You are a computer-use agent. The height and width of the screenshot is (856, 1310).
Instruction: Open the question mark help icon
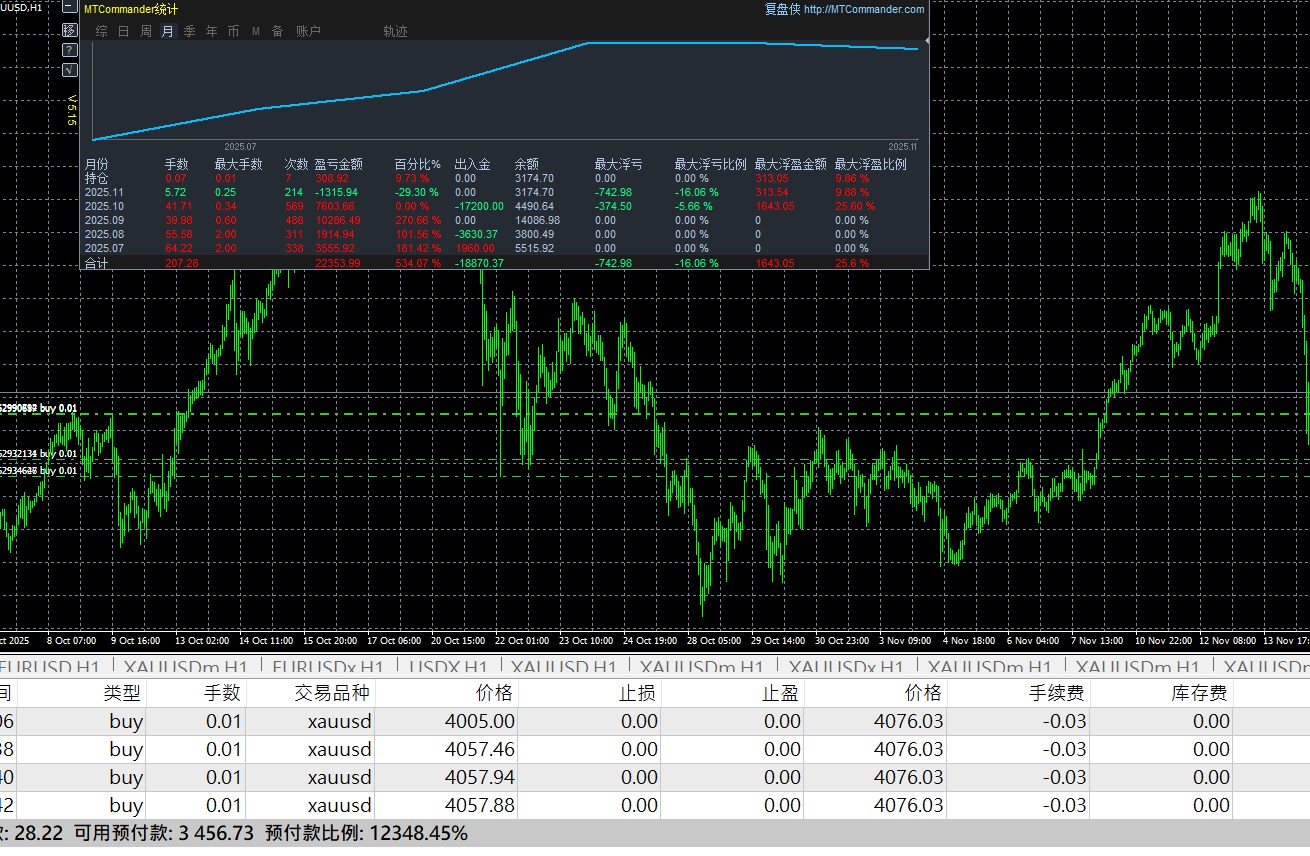coord(69,50)
